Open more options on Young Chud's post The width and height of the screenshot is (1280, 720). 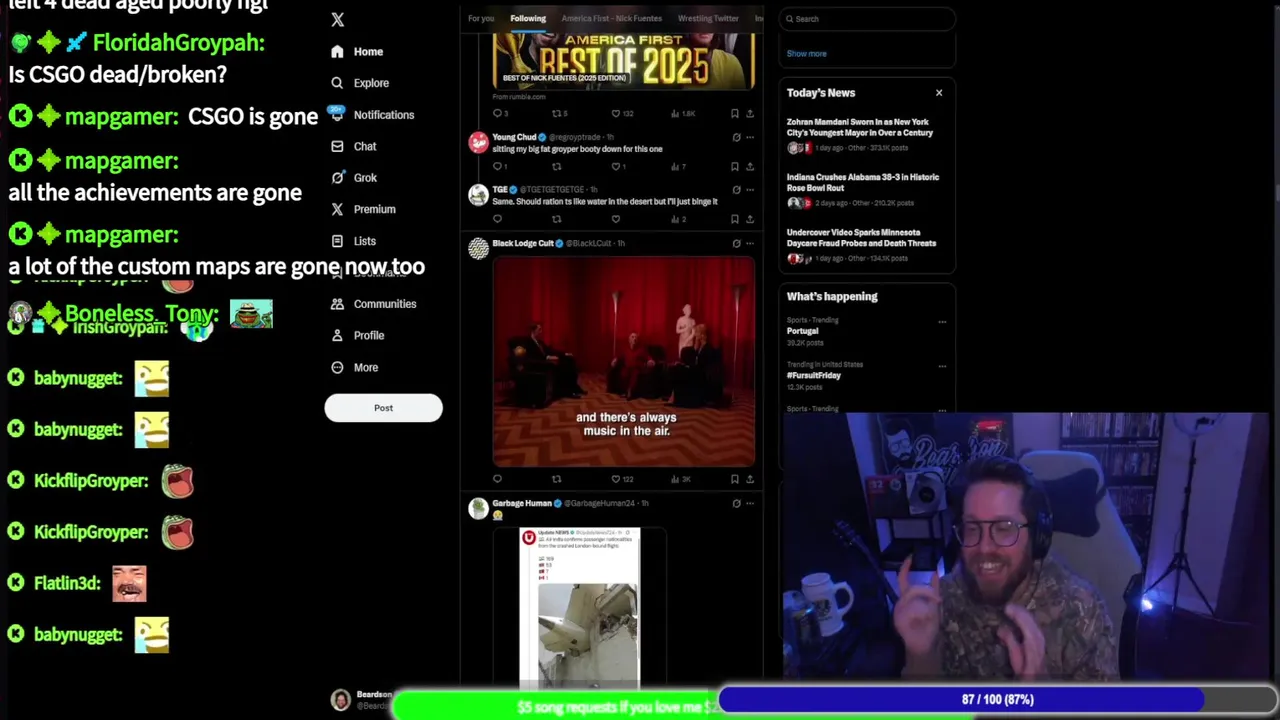750,137
